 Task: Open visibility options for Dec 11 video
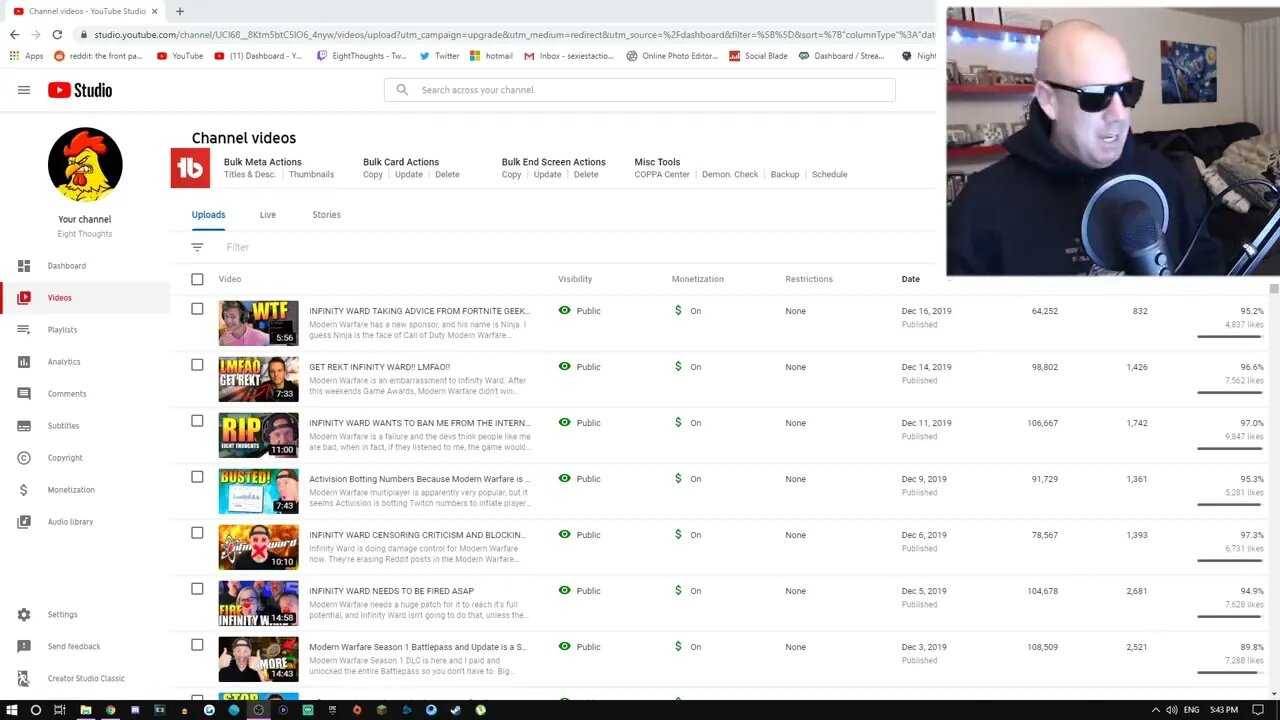pos(580,423)
